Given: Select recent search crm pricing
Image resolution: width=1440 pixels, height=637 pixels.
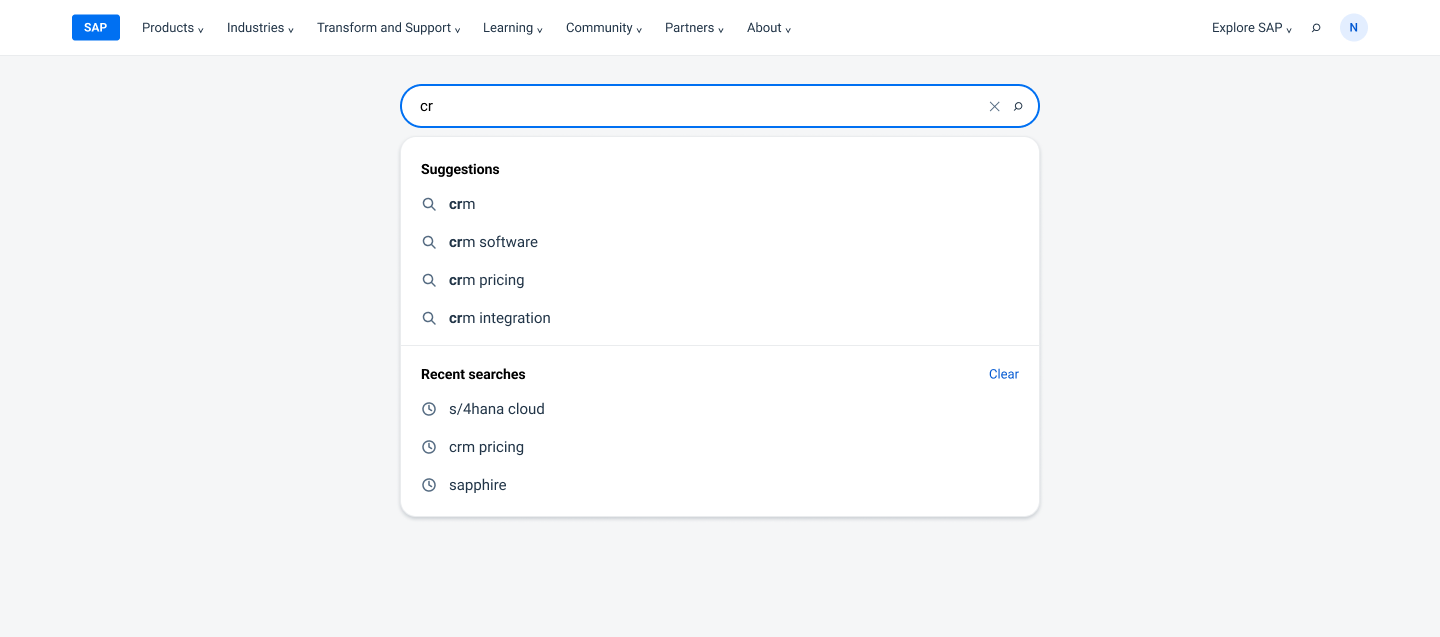Looking at the screenshot, I should pos(720,447).
